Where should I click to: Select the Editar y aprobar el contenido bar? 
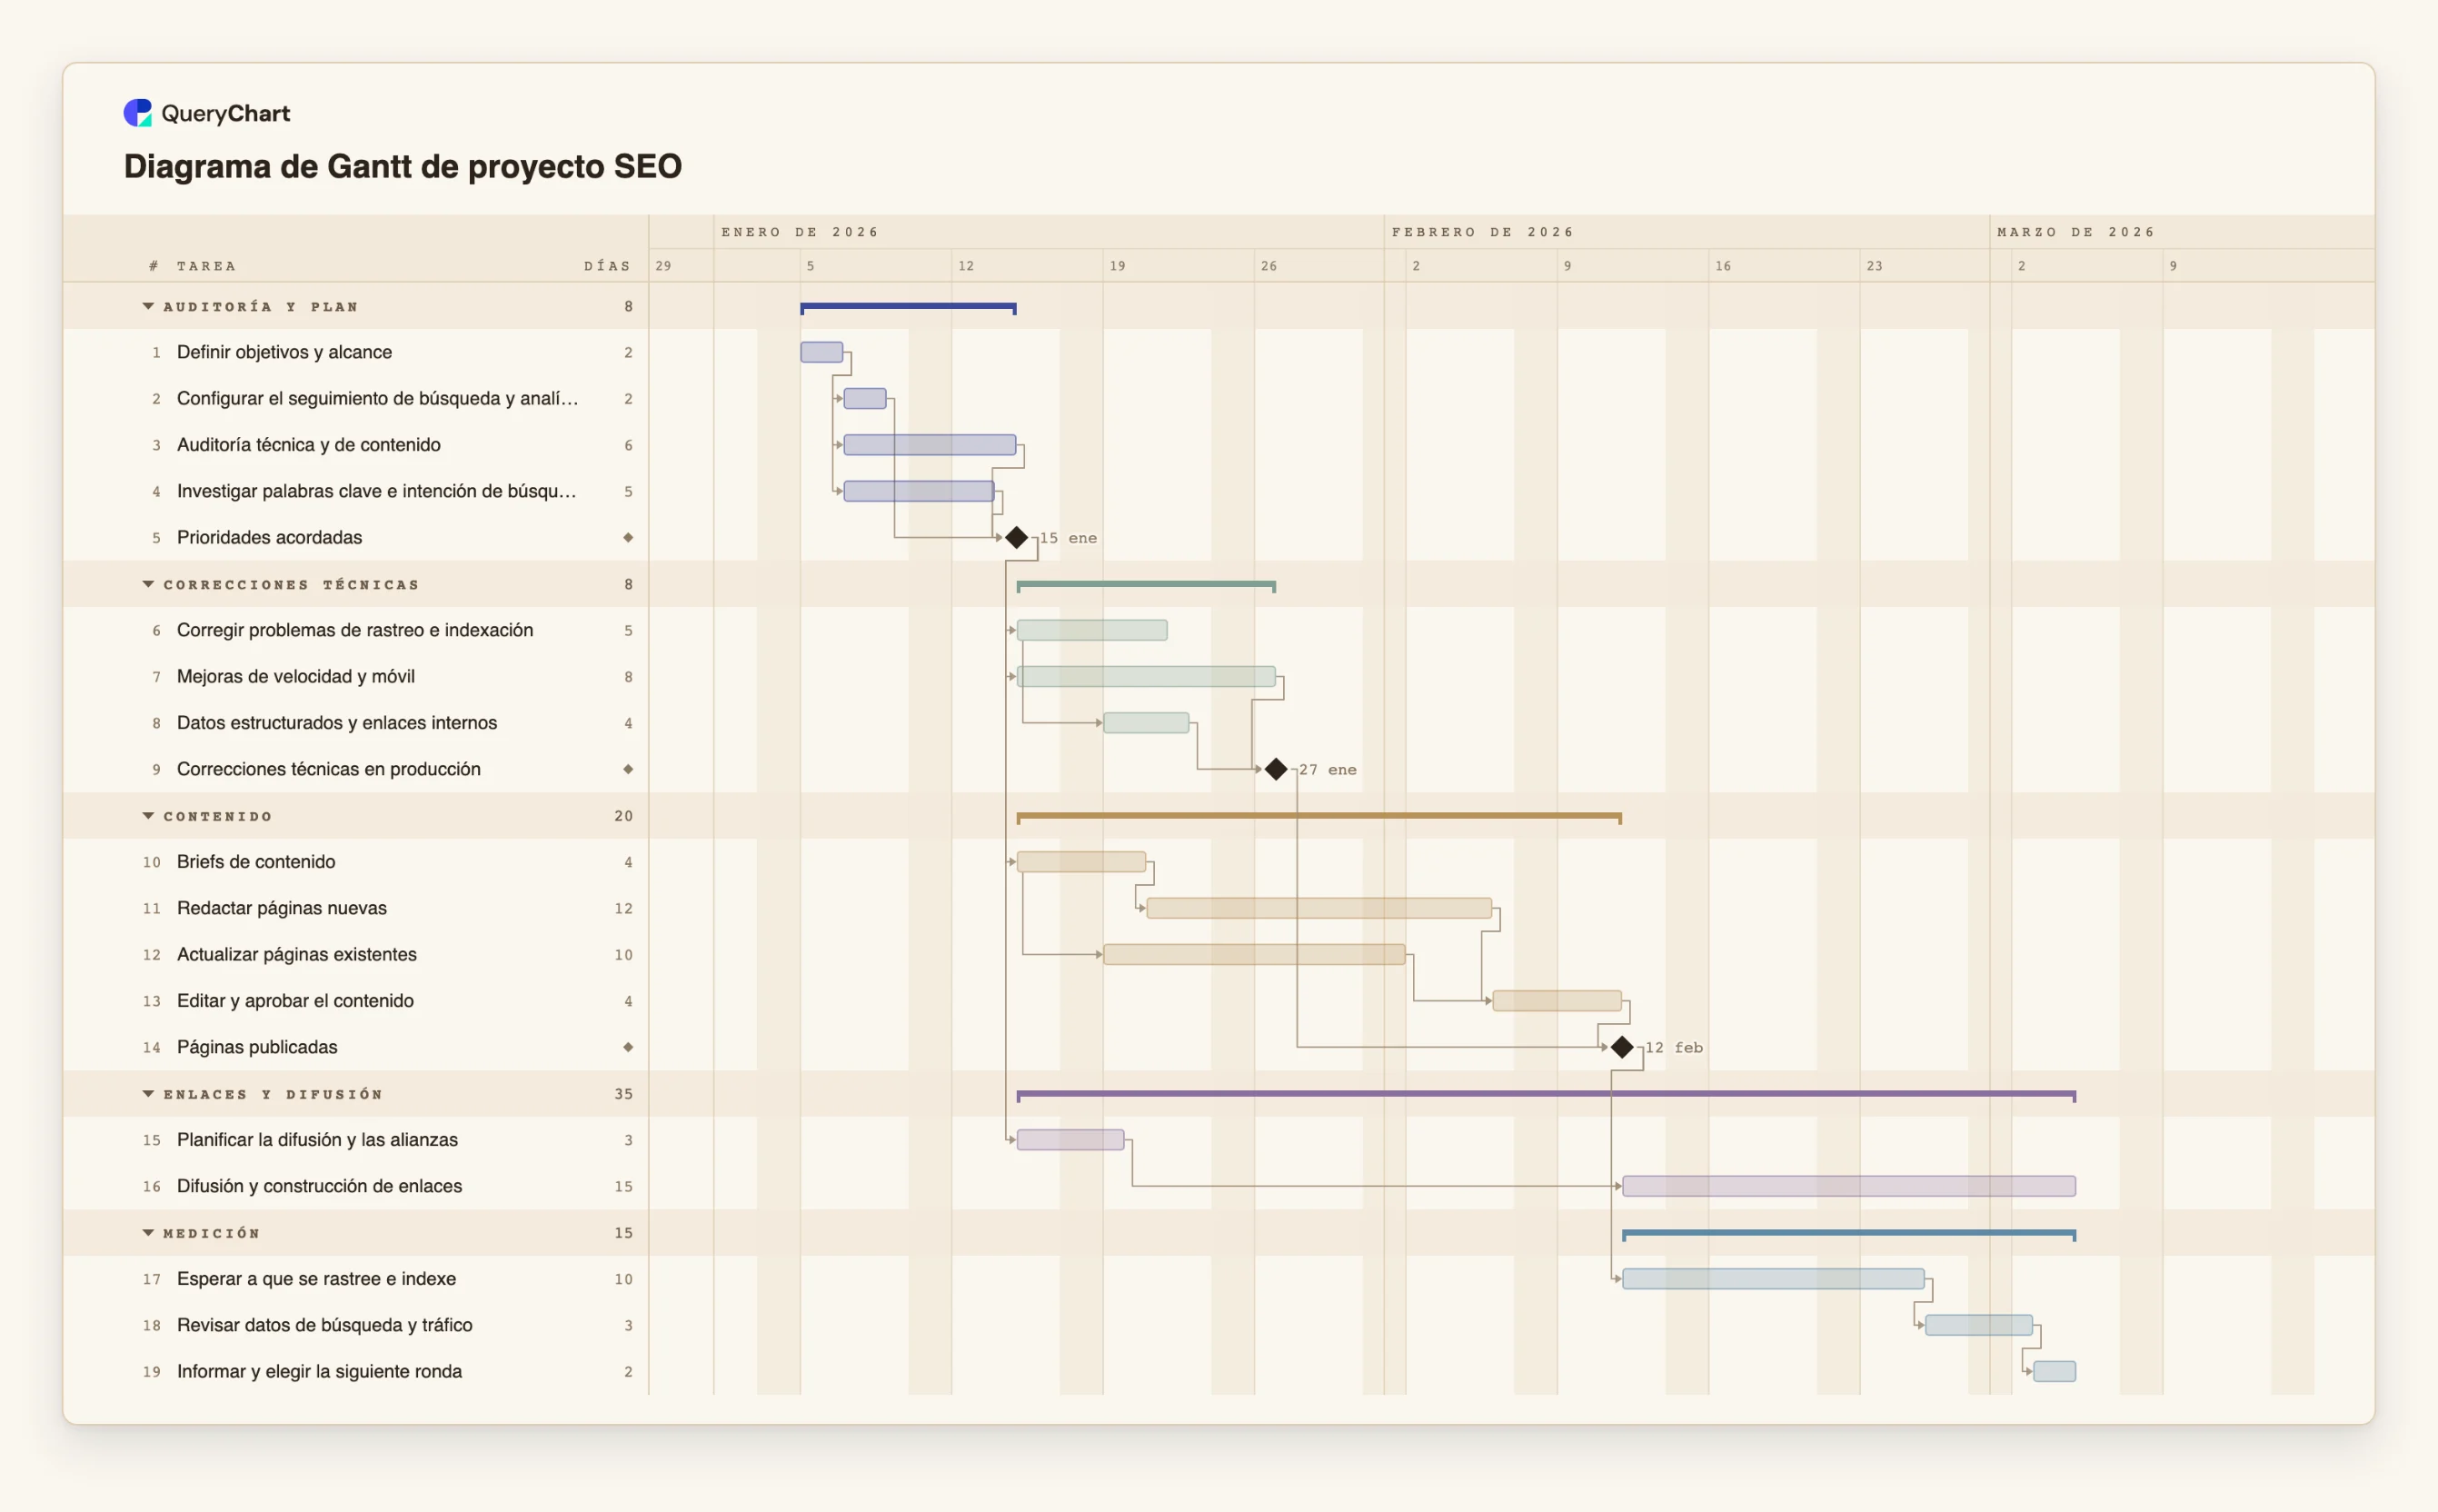coord(1557,1001)
